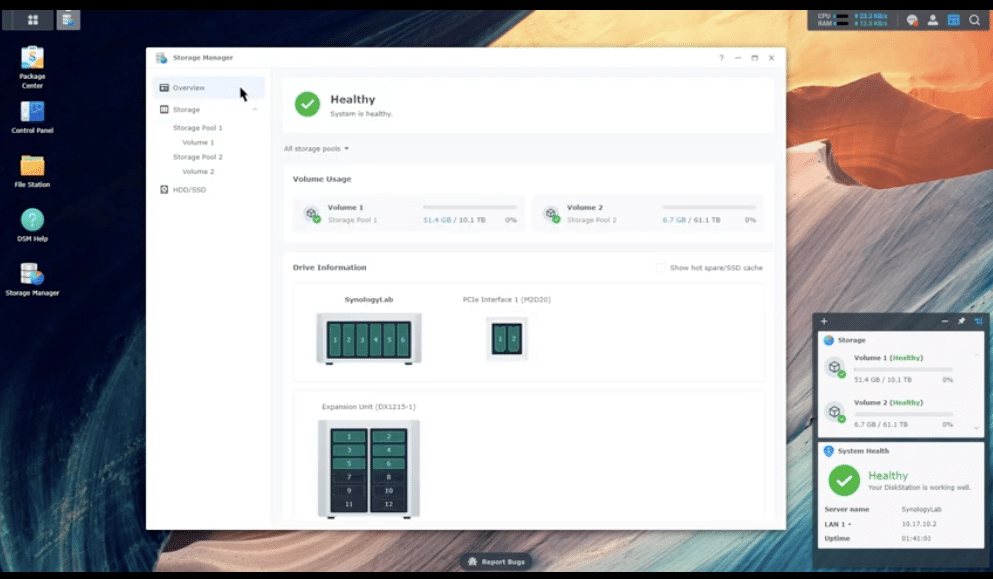Click Volume 1 usage bar in Volume Usage

point(470,207)
